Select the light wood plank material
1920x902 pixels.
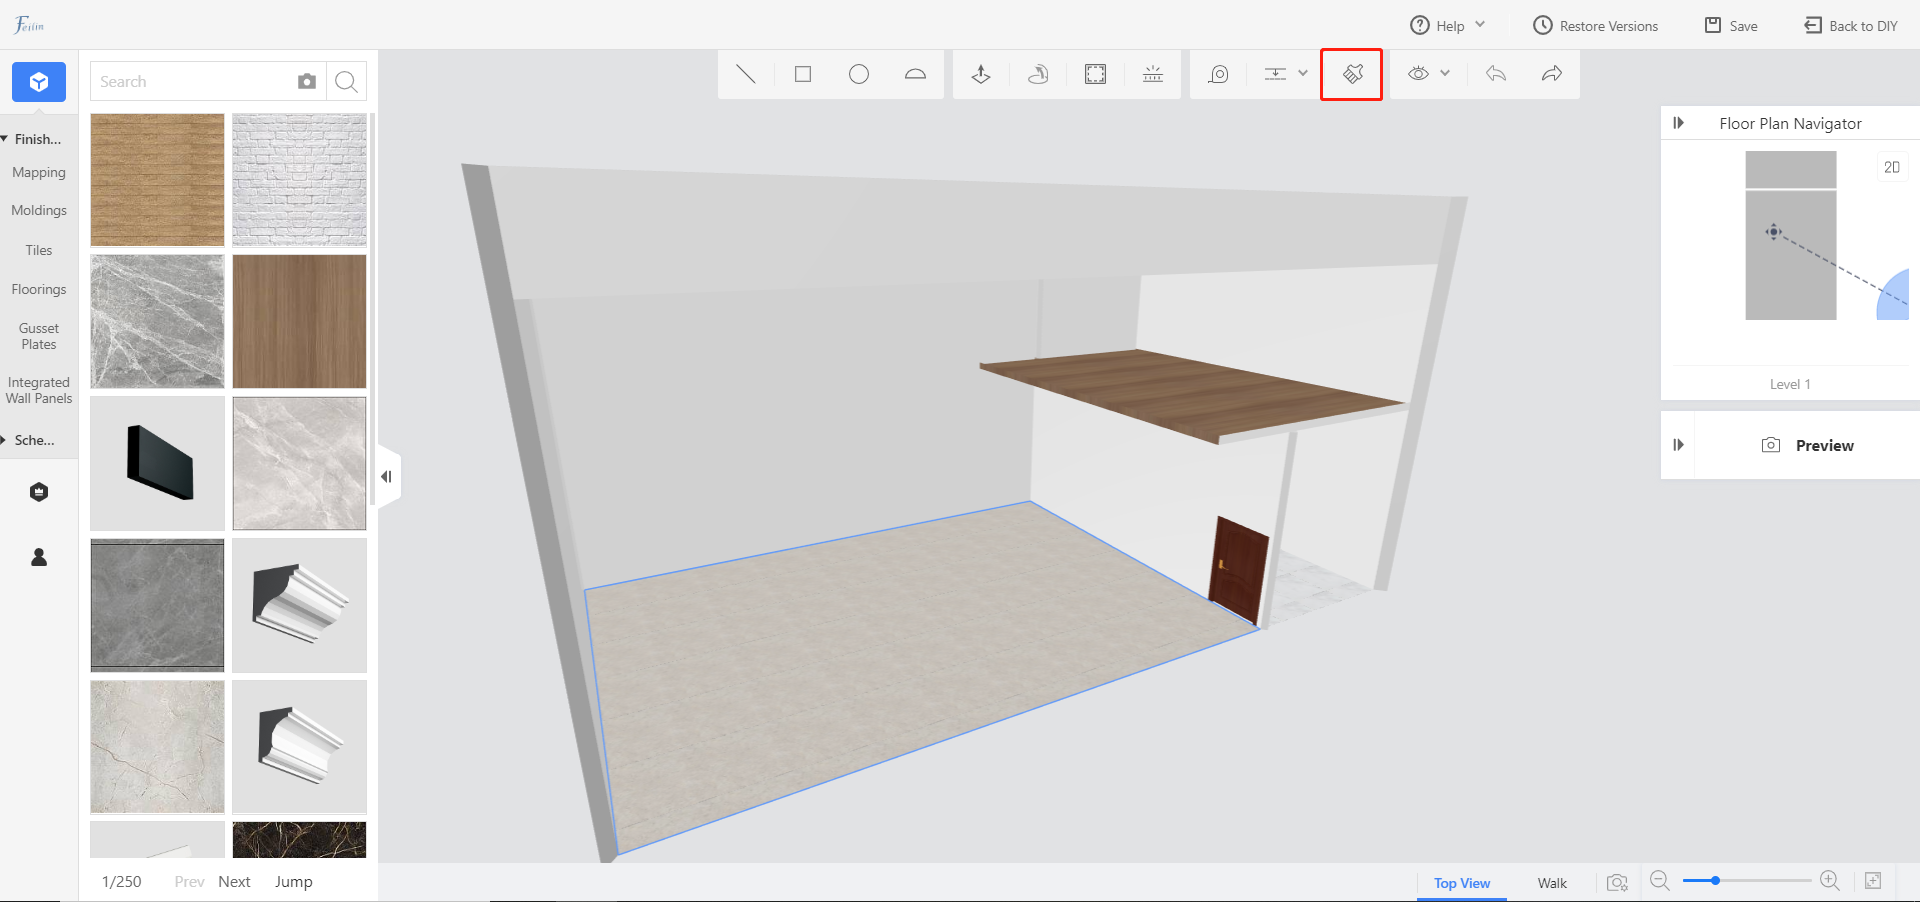coord(157,180)
